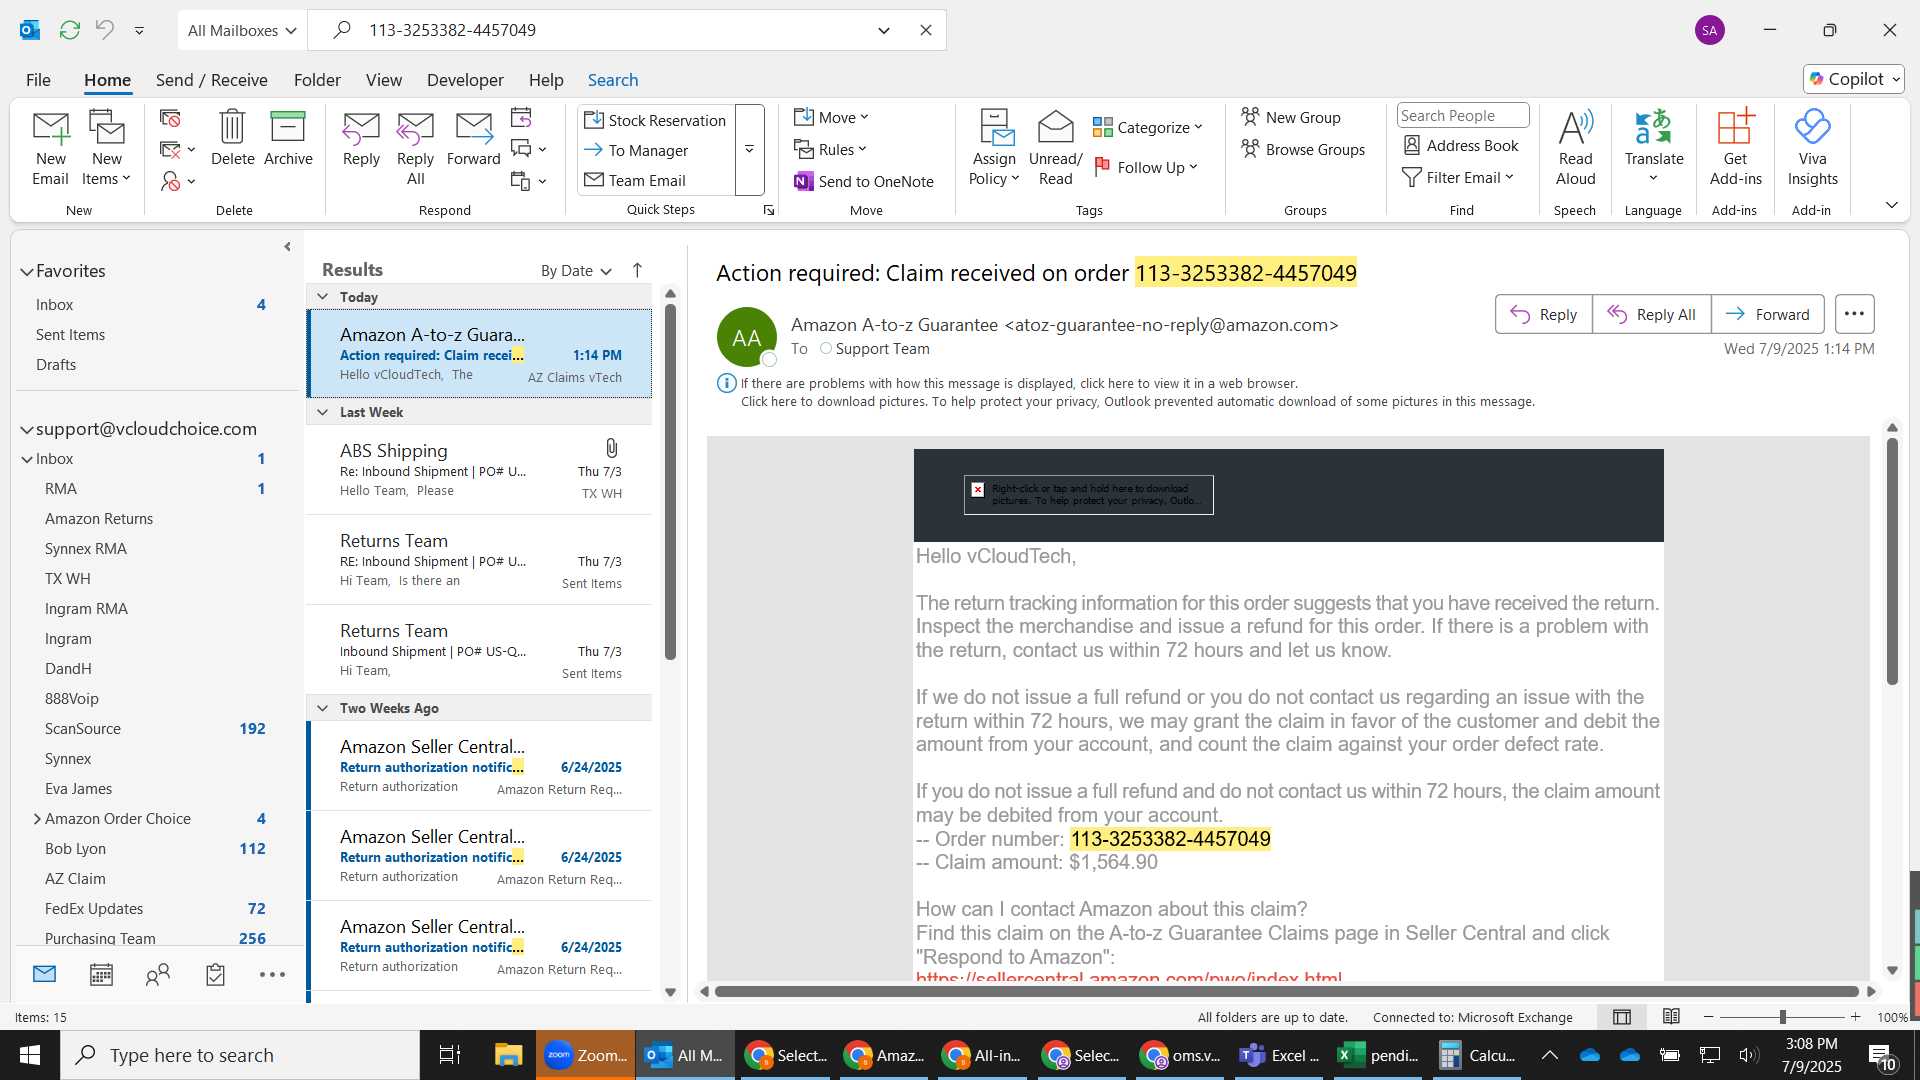Open the New Items dropdown

pos(106,148)
